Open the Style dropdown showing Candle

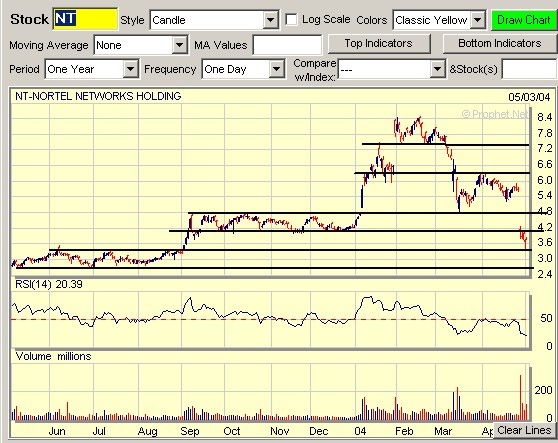[214, 20]
